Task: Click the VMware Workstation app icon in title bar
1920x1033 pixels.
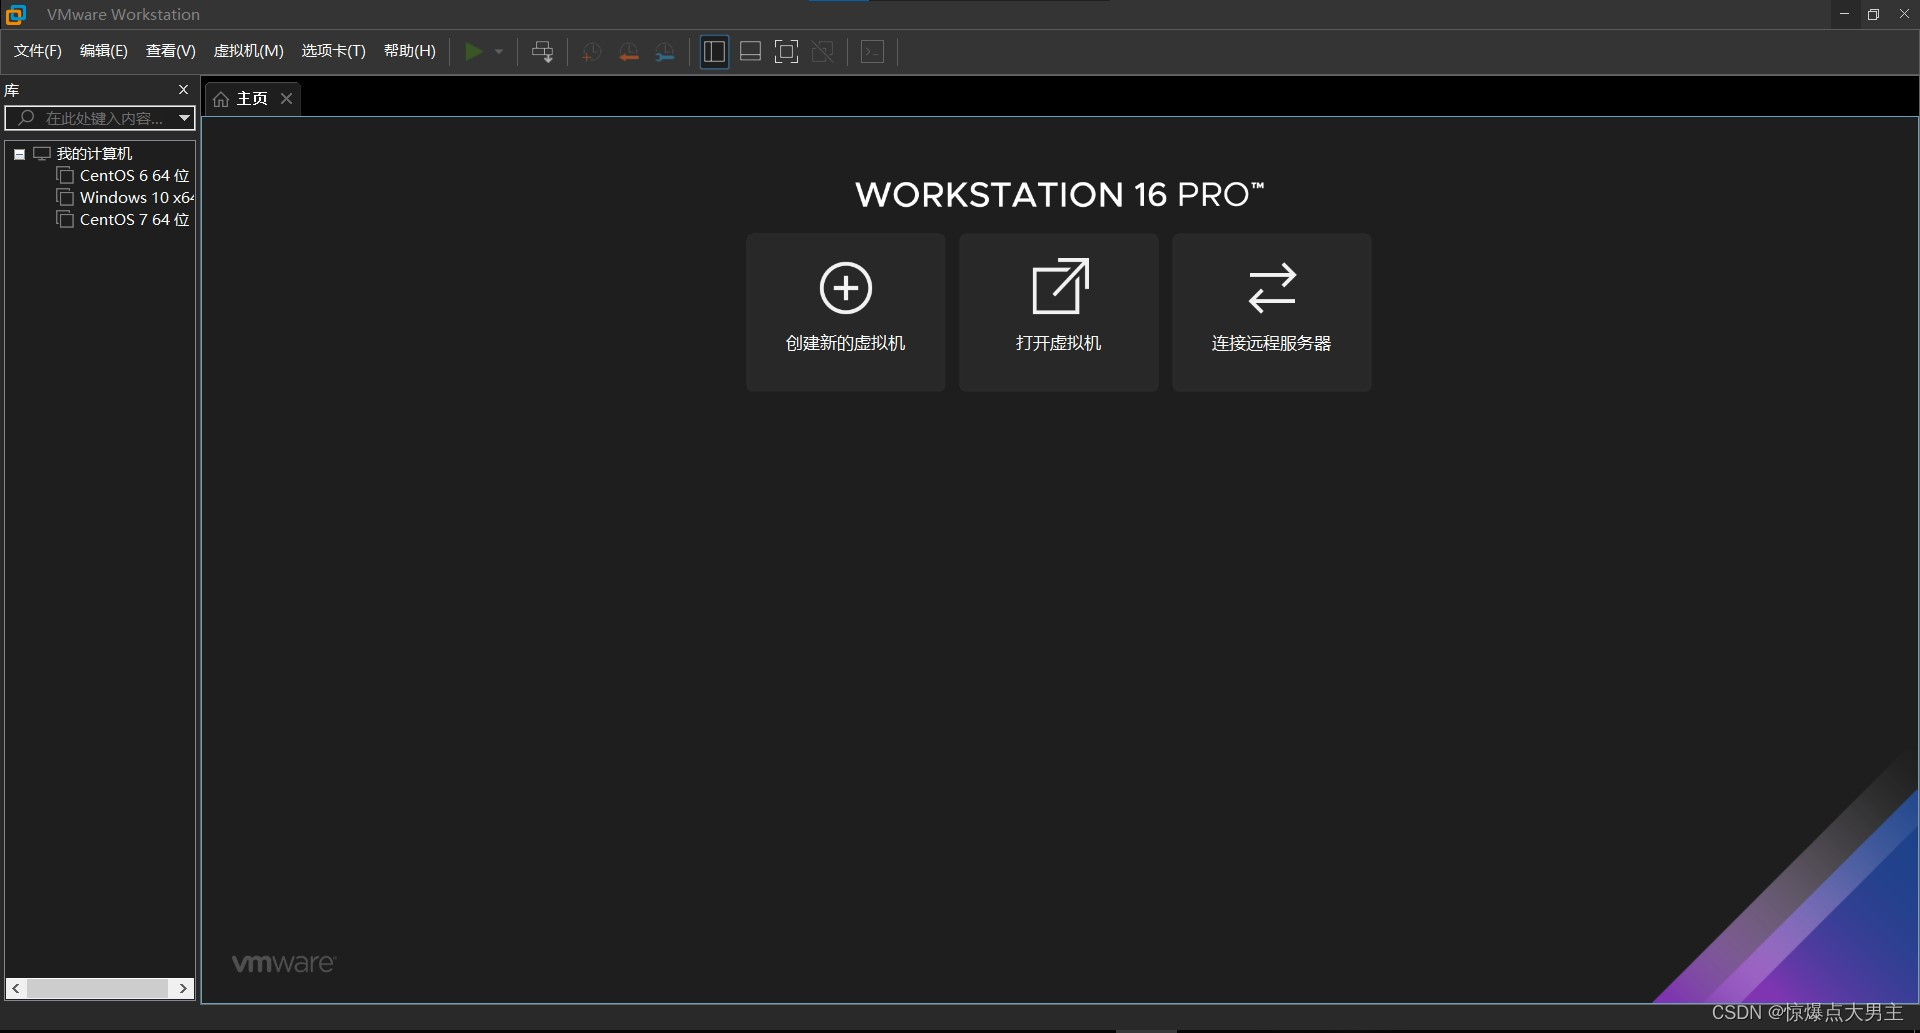Action: tap(16, 14)
